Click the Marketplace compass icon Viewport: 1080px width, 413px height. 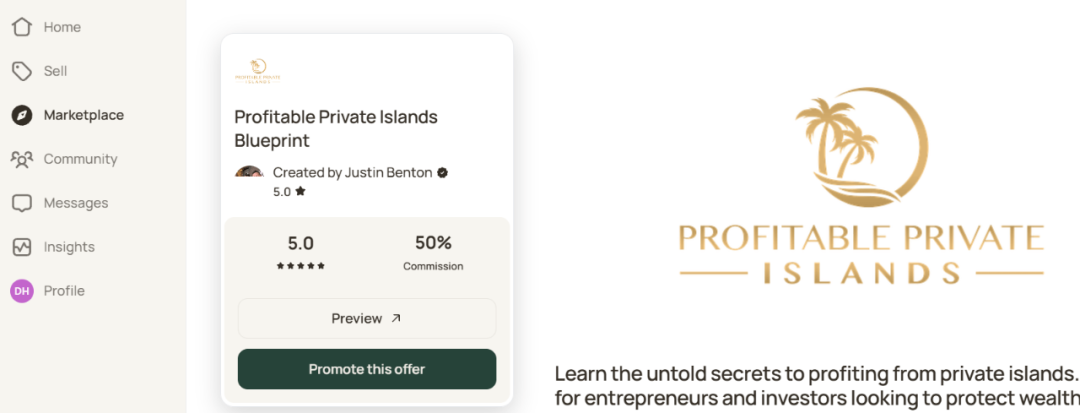[22, 115]
